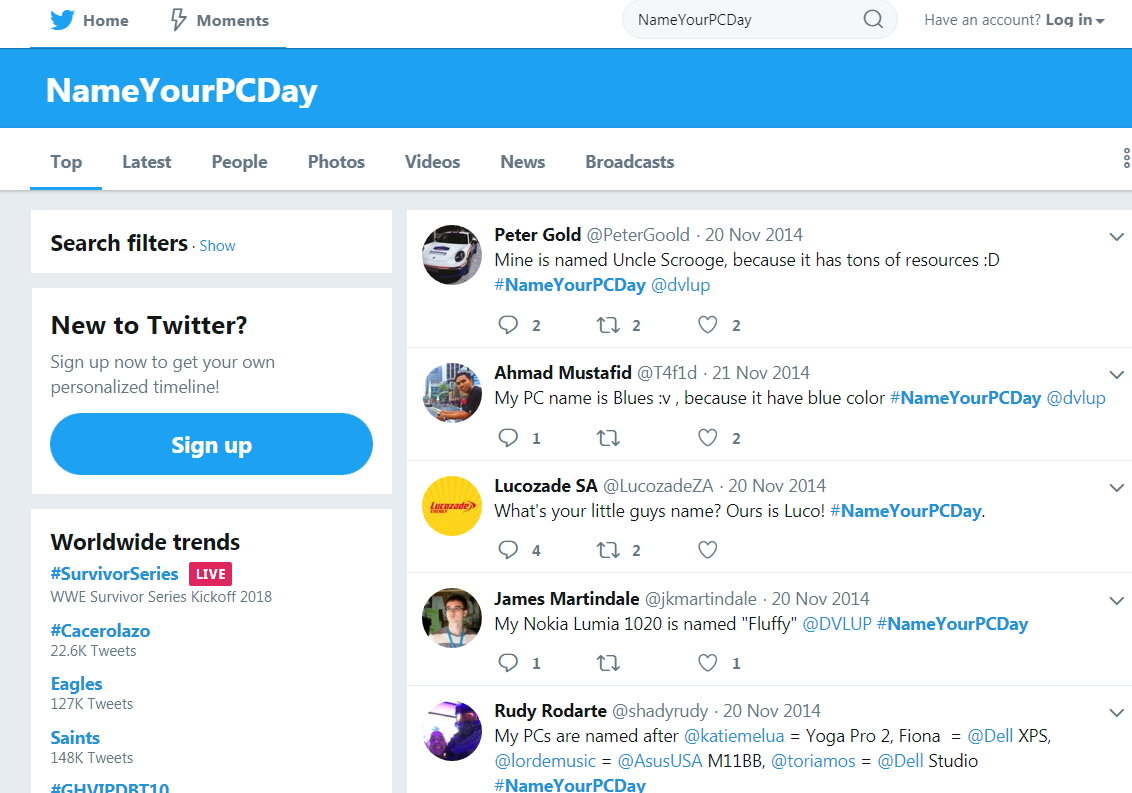Open James Martindale's tweet options chevron

point(1116,601)
